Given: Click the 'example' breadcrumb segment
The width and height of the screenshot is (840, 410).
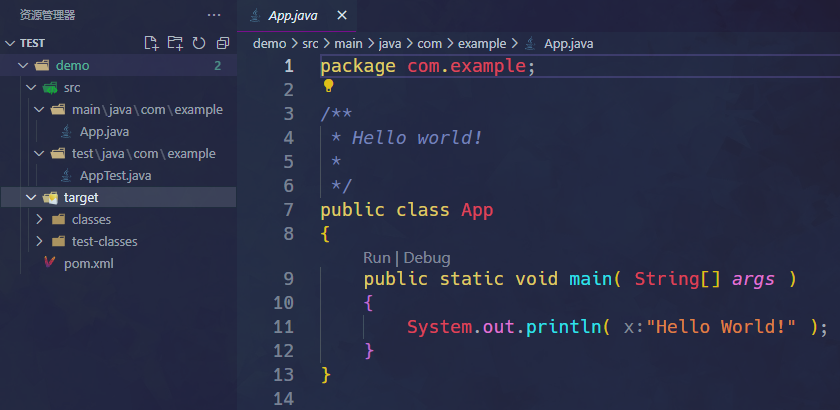Looking at the screenshot, I should click(x=483, y=43).
